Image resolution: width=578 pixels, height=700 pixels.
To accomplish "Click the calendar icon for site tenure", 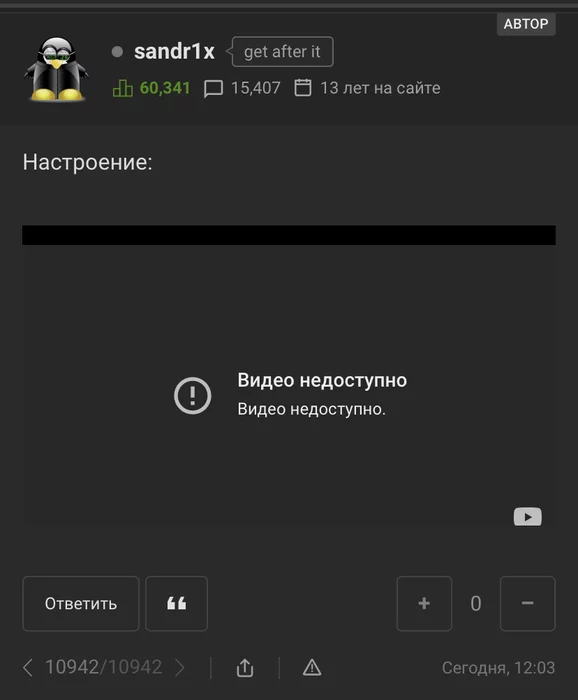I will (x=303, y=88).
